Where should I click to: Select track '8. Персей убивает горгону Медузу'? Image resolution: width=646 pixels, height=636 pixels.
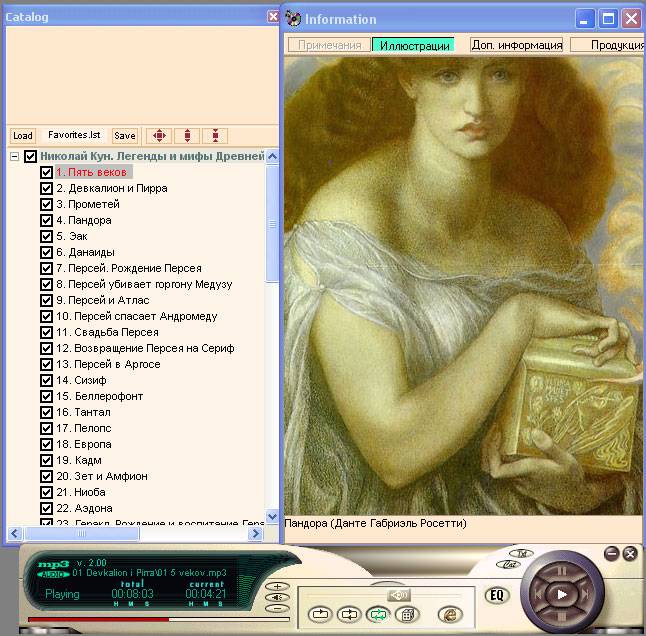coord(144,284)
